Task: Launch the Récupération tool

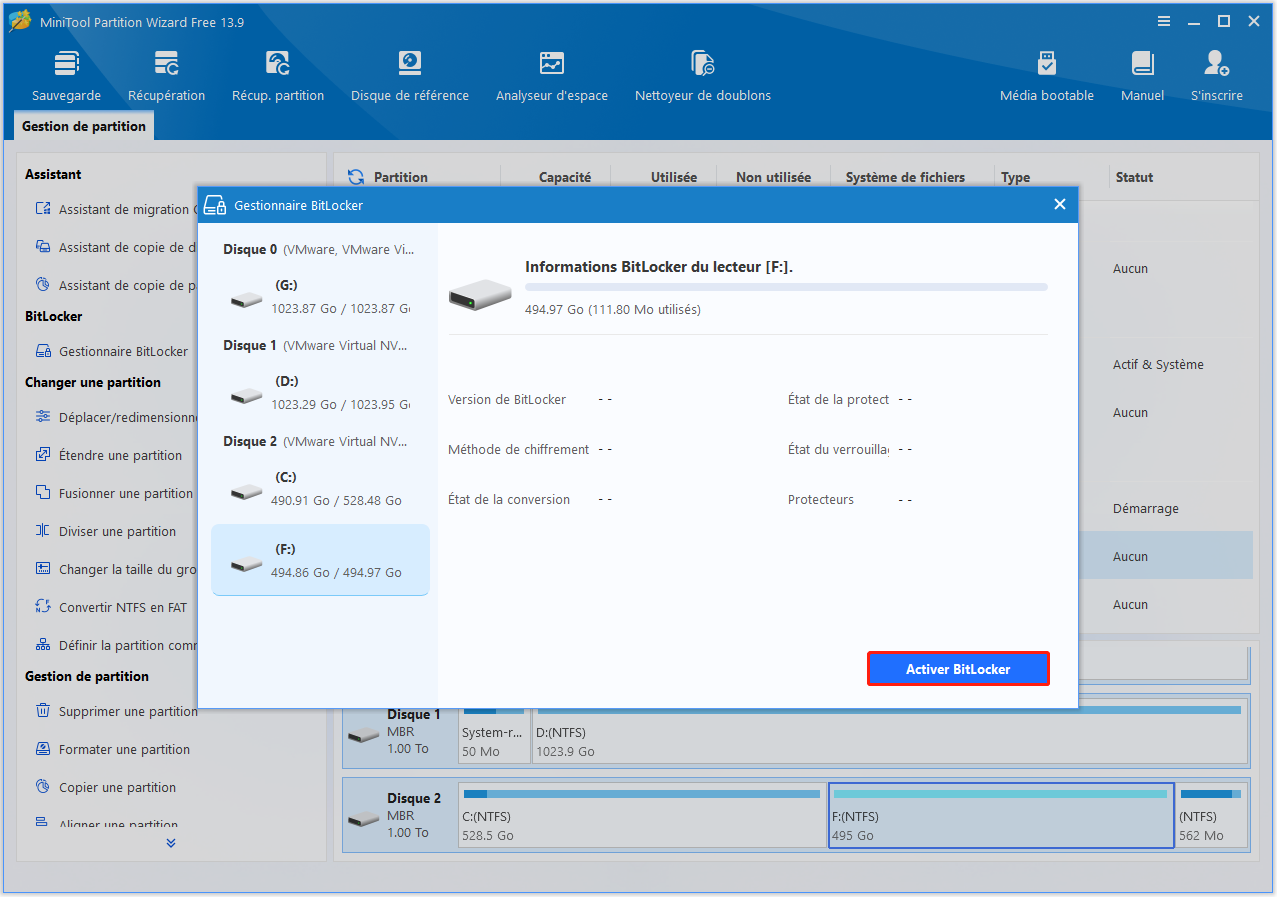Action: coord(166,76)
